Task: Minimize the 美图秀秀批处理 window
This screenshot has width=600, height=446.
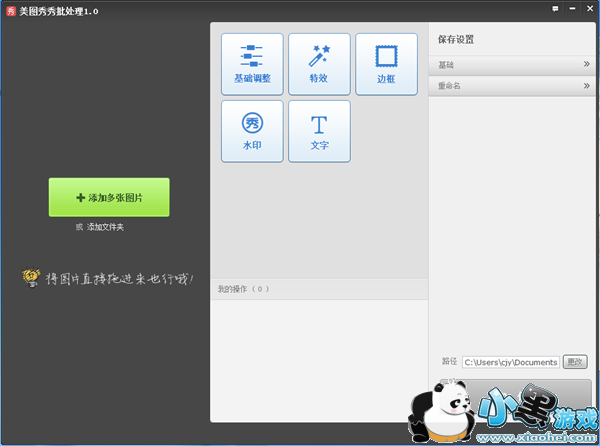Action: click(572, 9)
